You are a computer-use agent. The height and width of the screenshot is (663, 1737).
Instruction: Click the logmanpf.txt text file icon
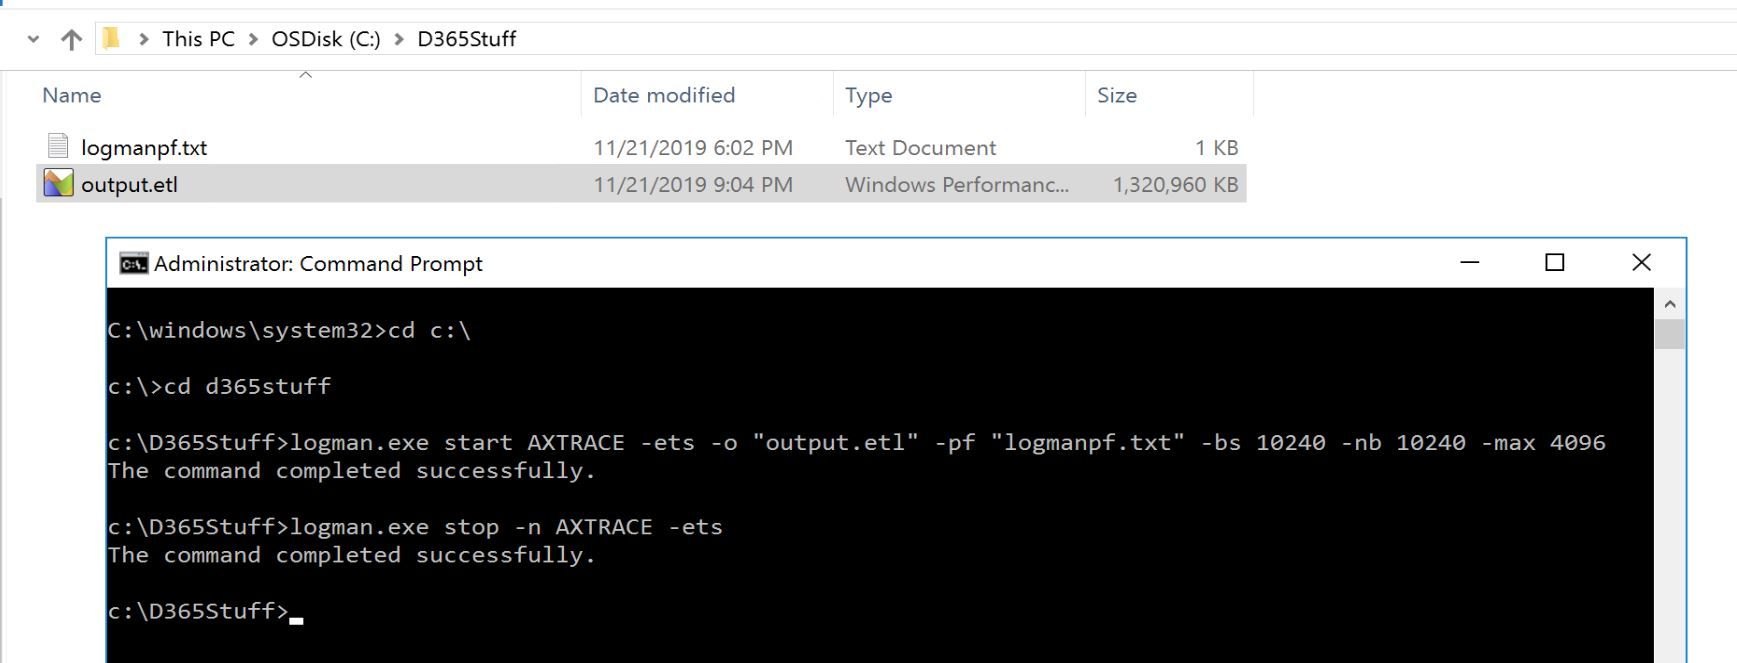(58, 147)
